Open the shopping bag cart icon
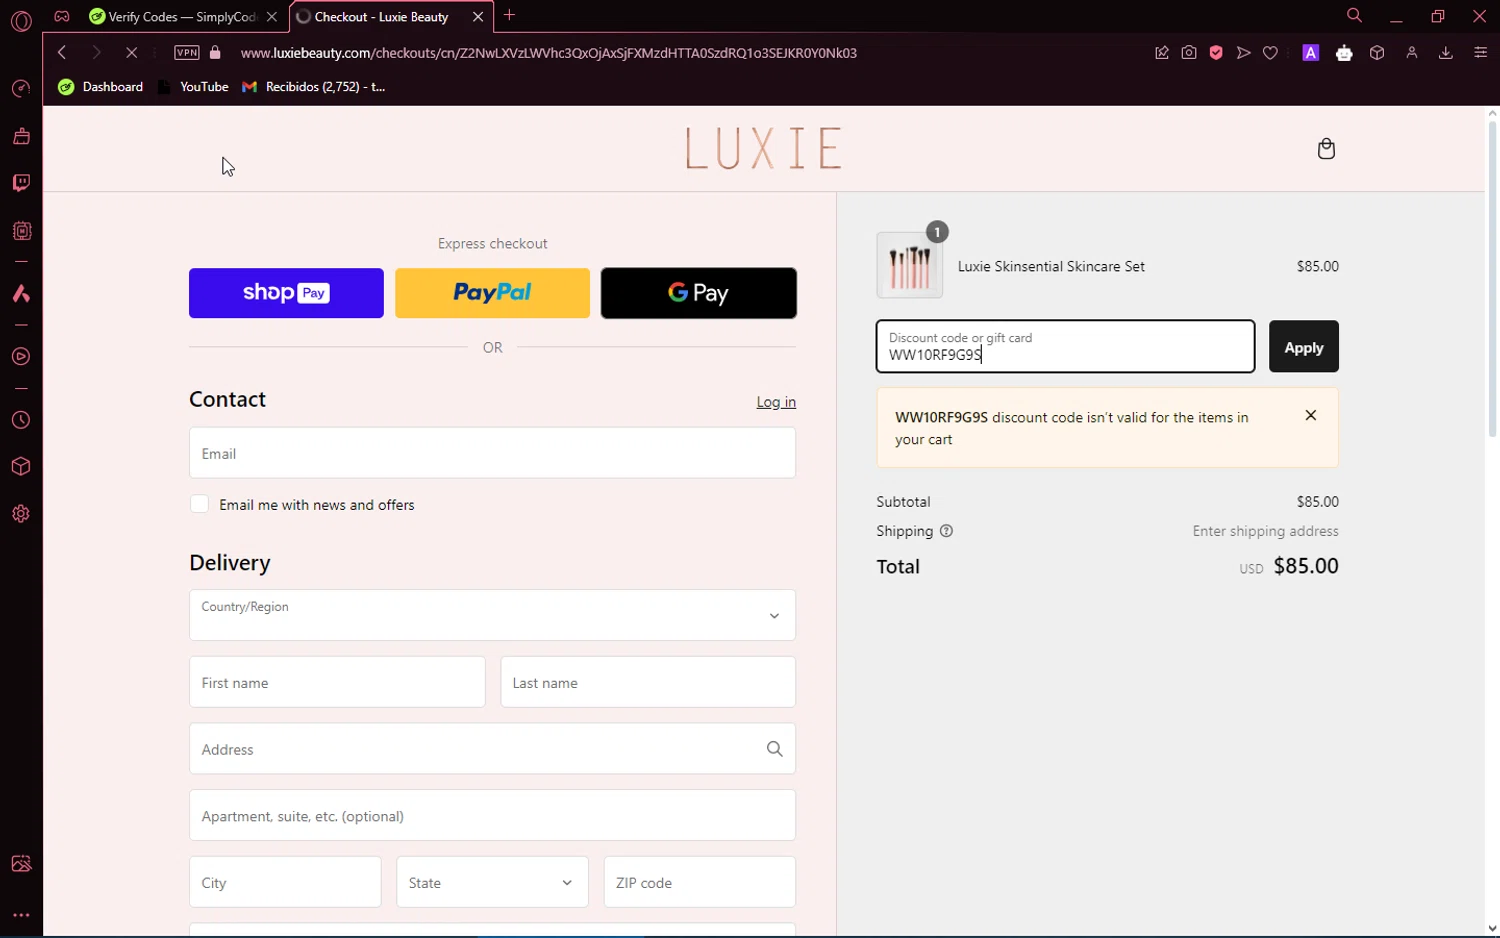Viewport: 1500px width, 938px height. coord(1326,149)
